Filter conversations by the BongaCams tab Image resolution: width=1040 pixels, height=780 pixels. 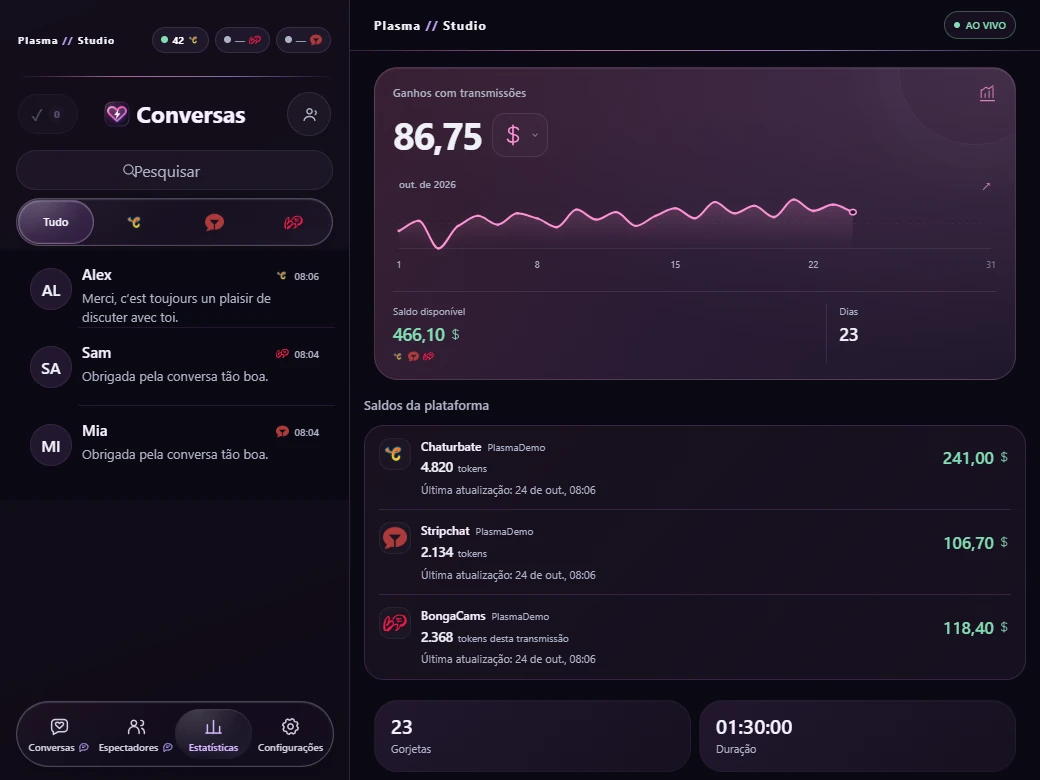pyautogui.click(x=293, y=222)
